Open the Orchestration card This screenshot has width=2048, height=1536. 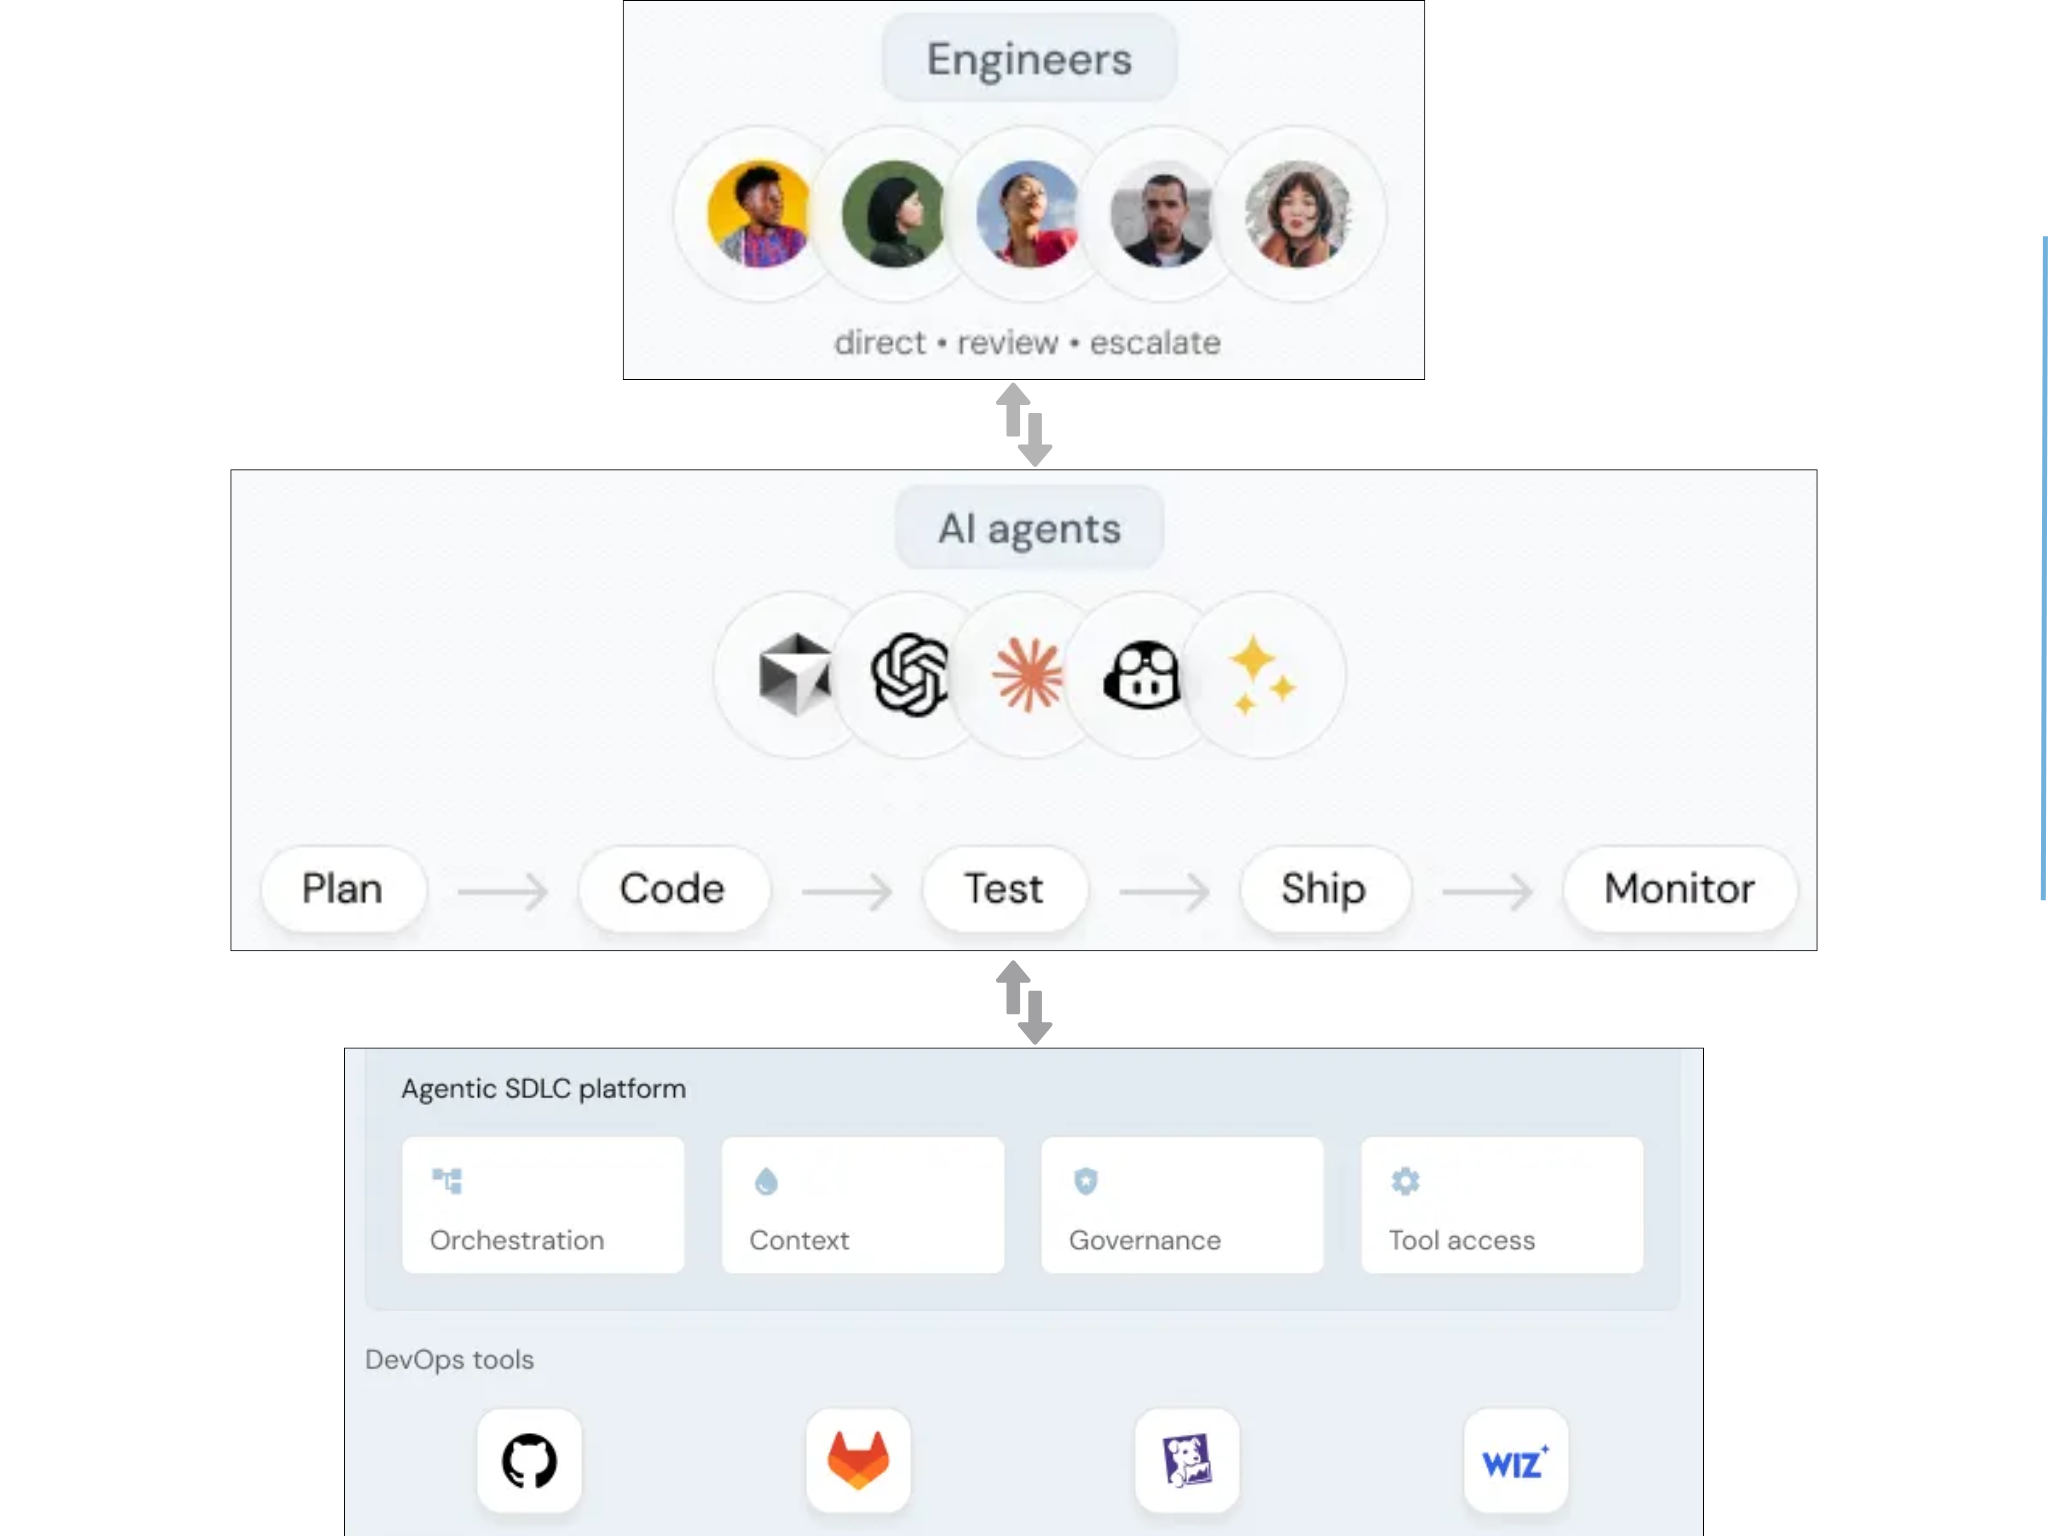[x=543, y=1205]
